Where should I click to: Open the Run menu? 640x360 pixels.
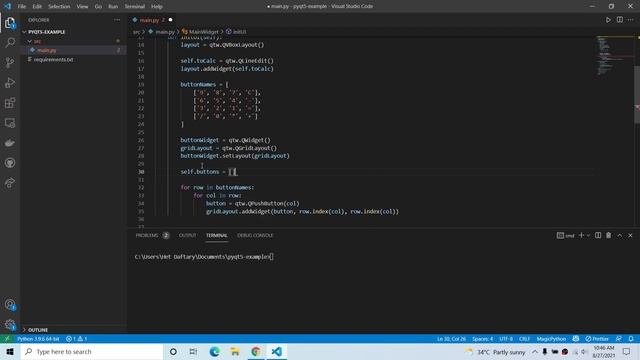[113, 7]
